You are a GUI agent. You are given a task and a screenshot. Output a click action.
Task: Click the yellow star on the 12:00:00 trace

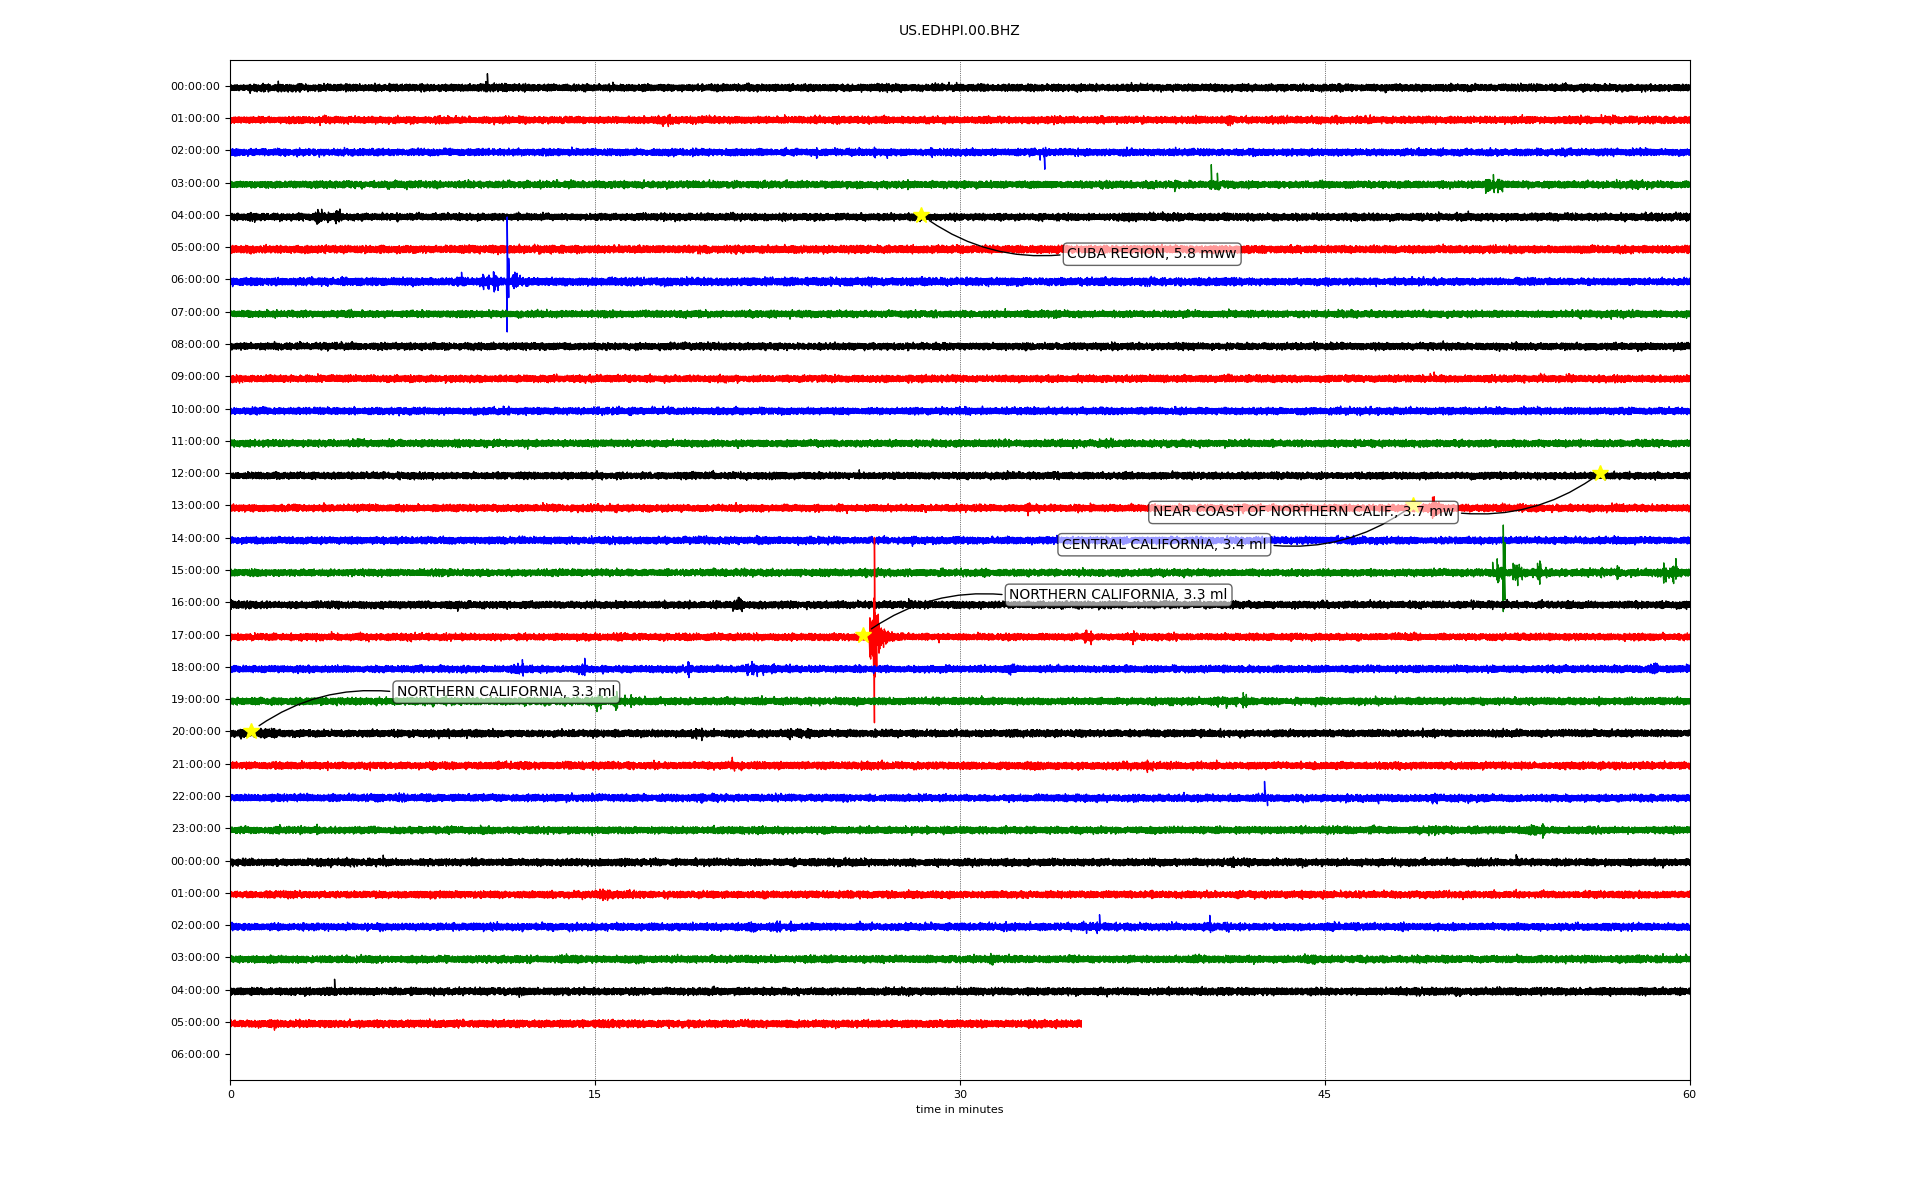tap(1600, 473)
